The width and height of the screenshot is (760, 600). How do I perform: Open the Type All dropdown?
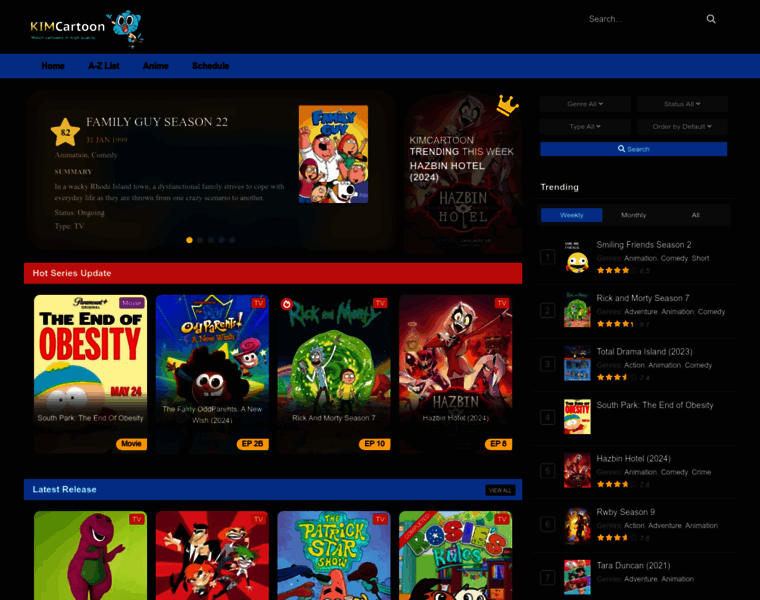tap(585, 126)
